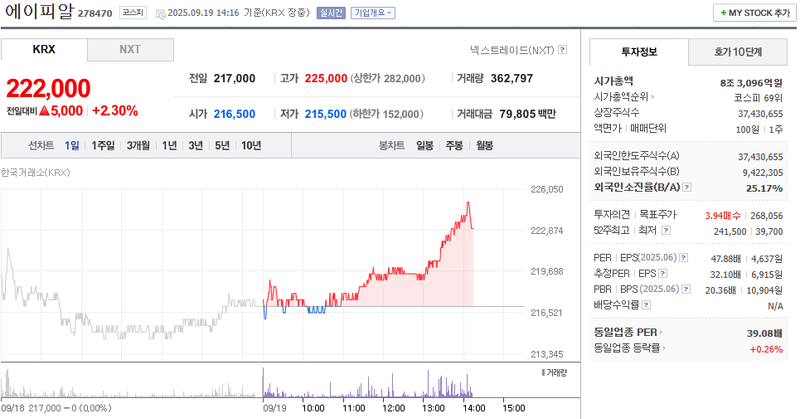Open the 호가10단계 tab
Image resolution: width=800 pixels, height=419 pixels.
[x=738, y=52]
